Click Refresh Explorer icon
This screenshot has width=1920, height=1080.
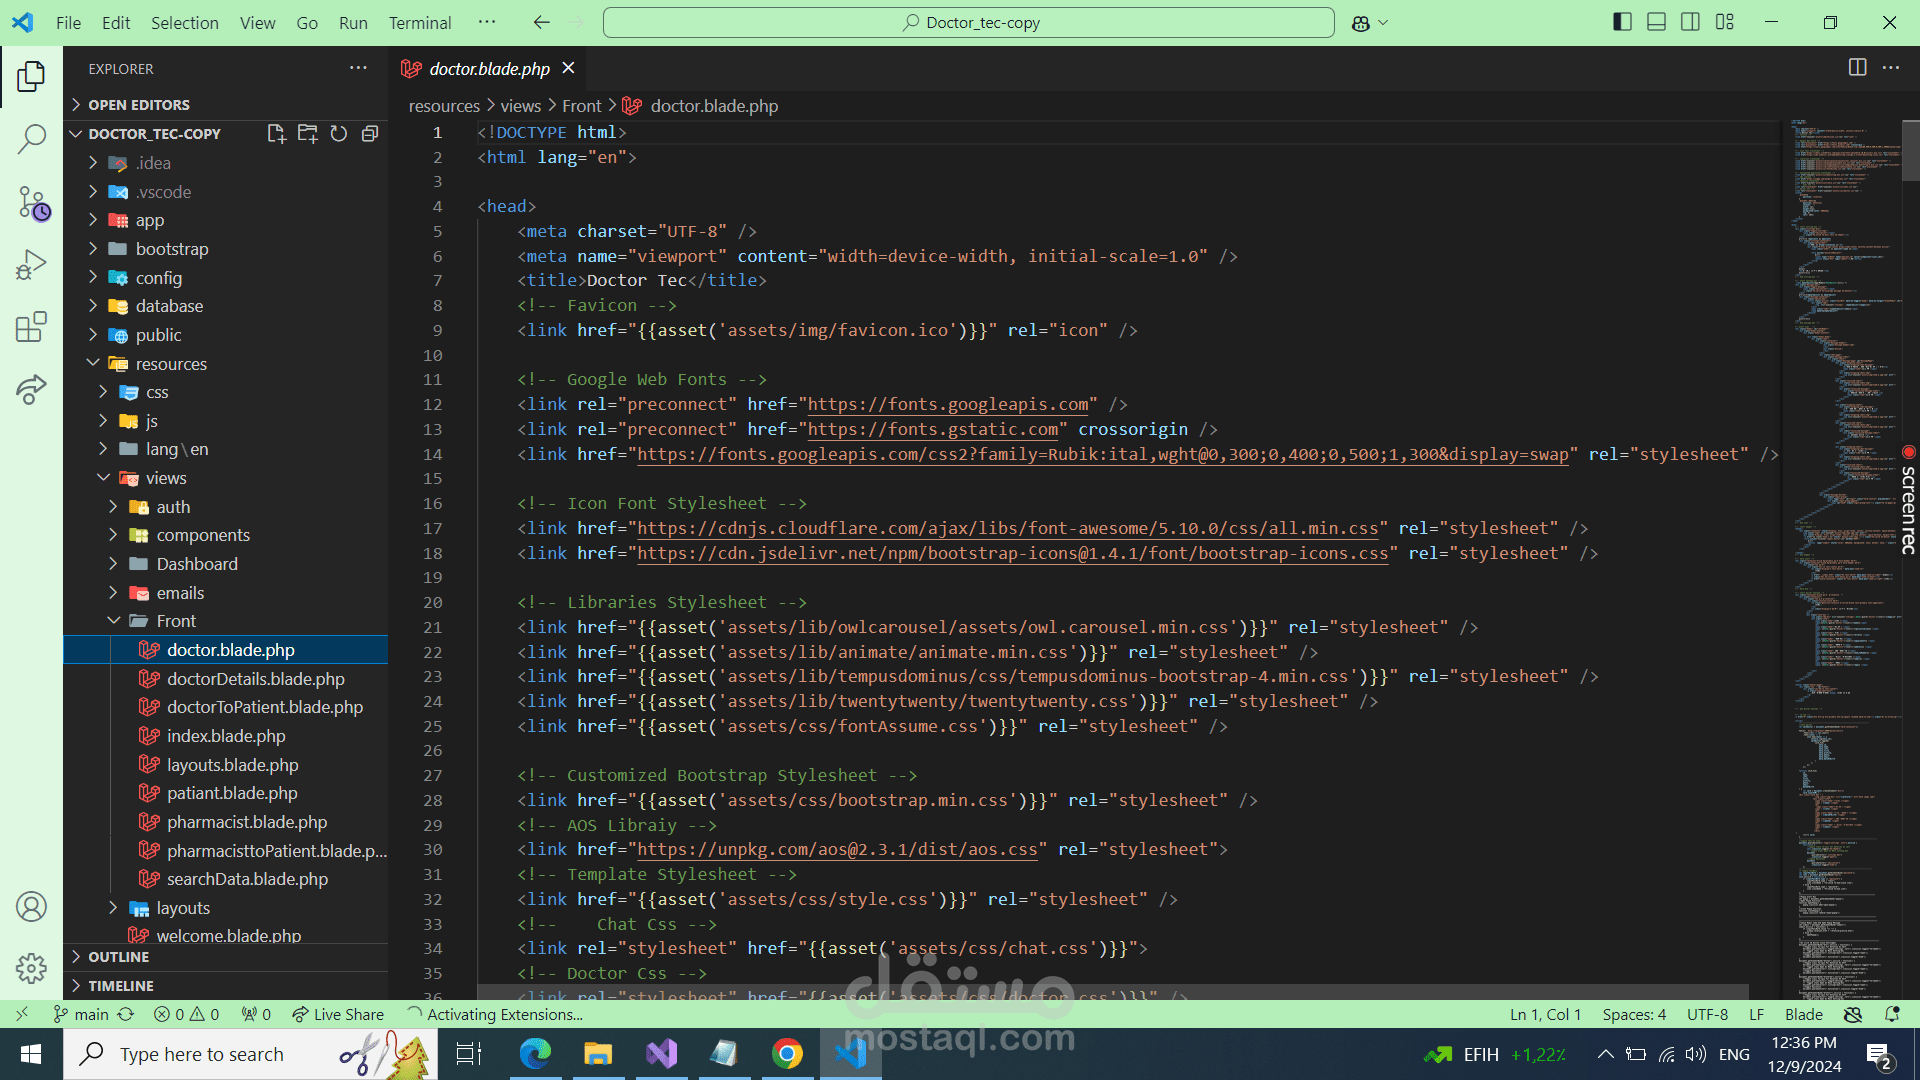339,134
